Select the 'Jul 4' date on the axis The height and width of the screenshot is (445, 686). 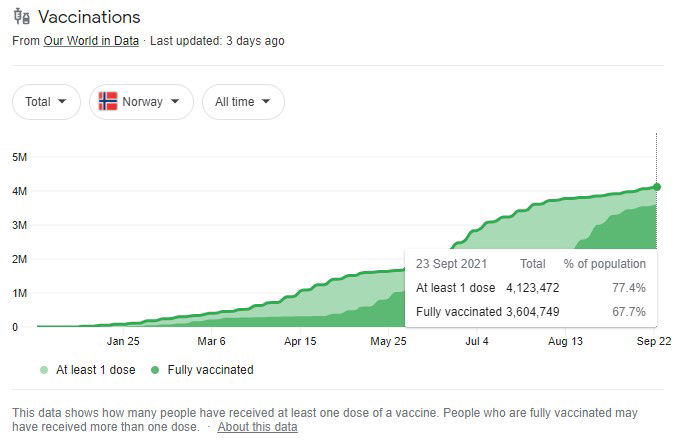click(x=477, y=341)
